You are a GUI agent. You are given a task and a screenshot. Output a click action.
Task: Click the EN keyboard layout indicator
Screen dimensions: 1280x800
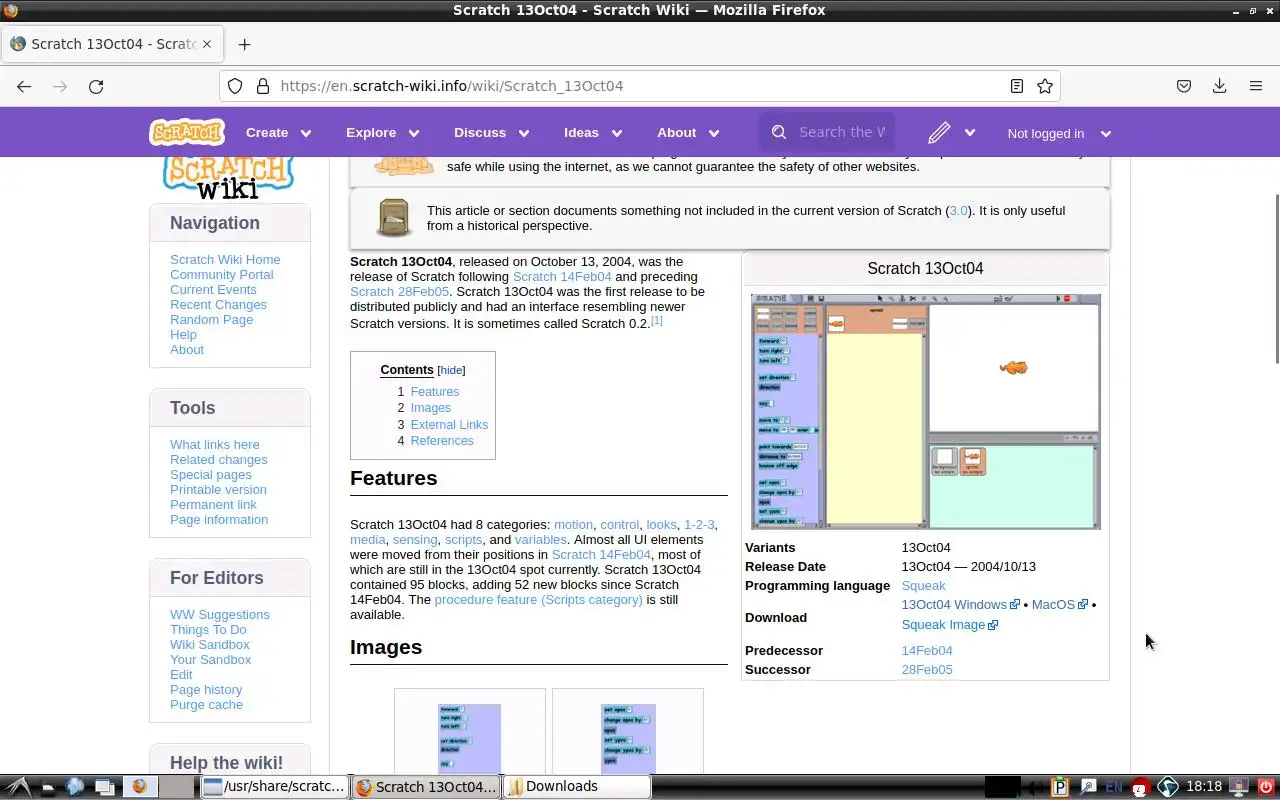pyautogui.click(x=1113, y=787)
